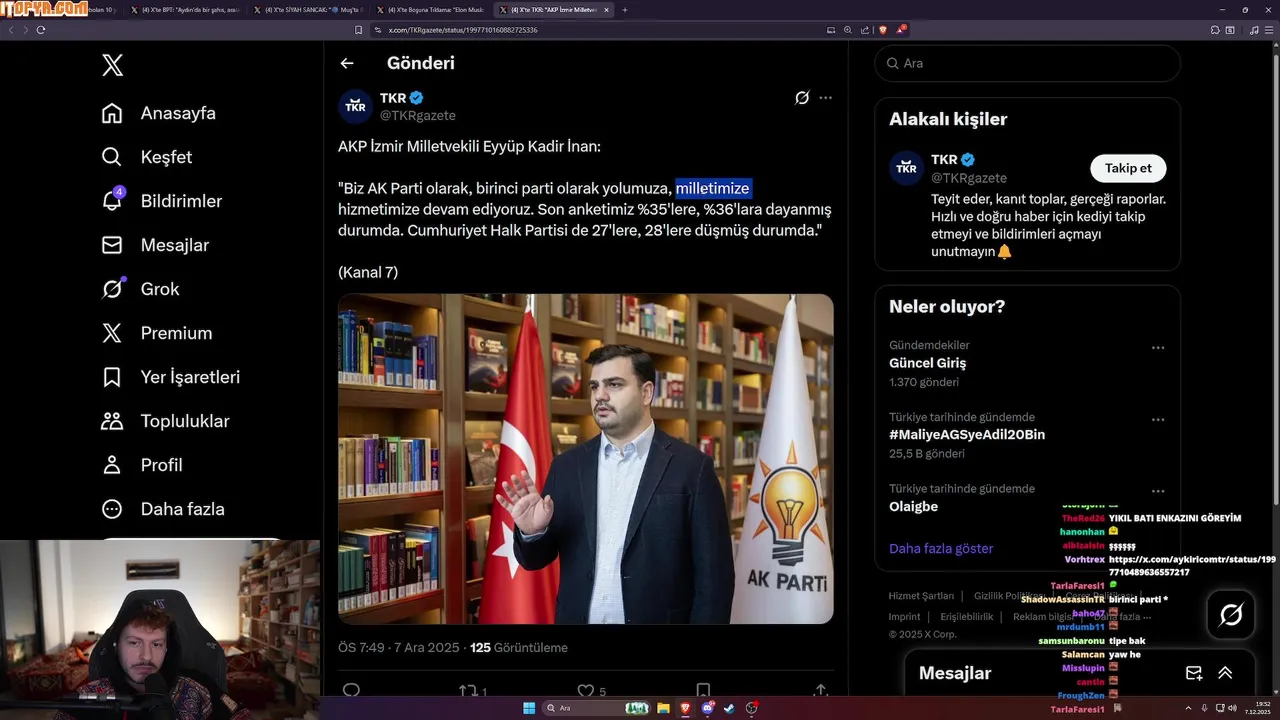Open the Windows Start button
The height and width of the screenshot is (720, 1280).
tap(529, 708)
